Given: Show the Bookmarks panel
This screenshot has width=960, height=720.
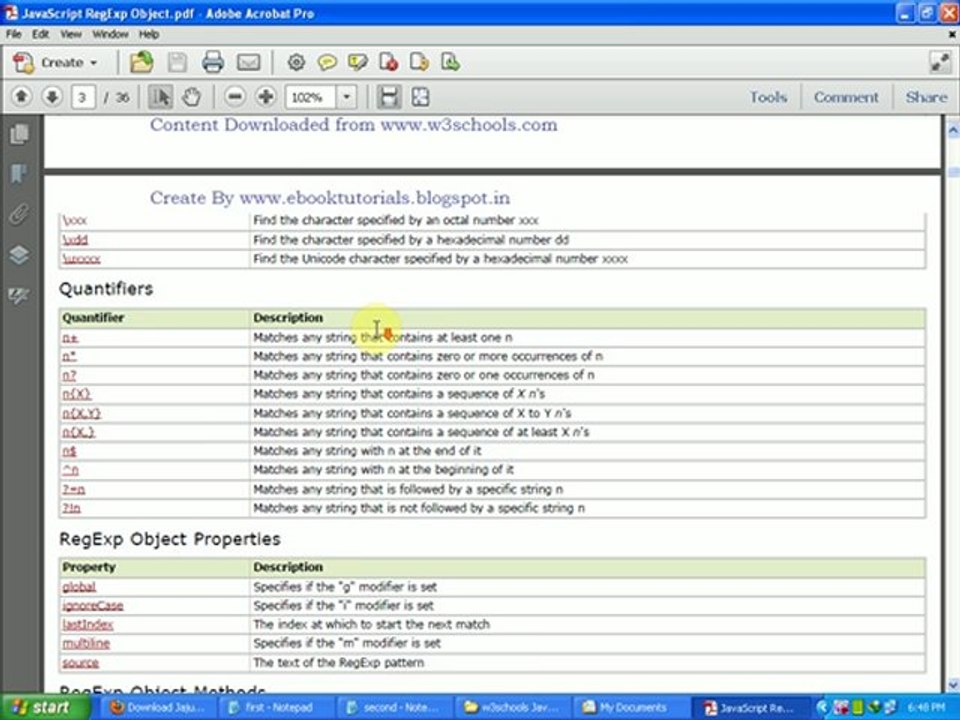Looking at the screenshot, I should tap(19, 174).
